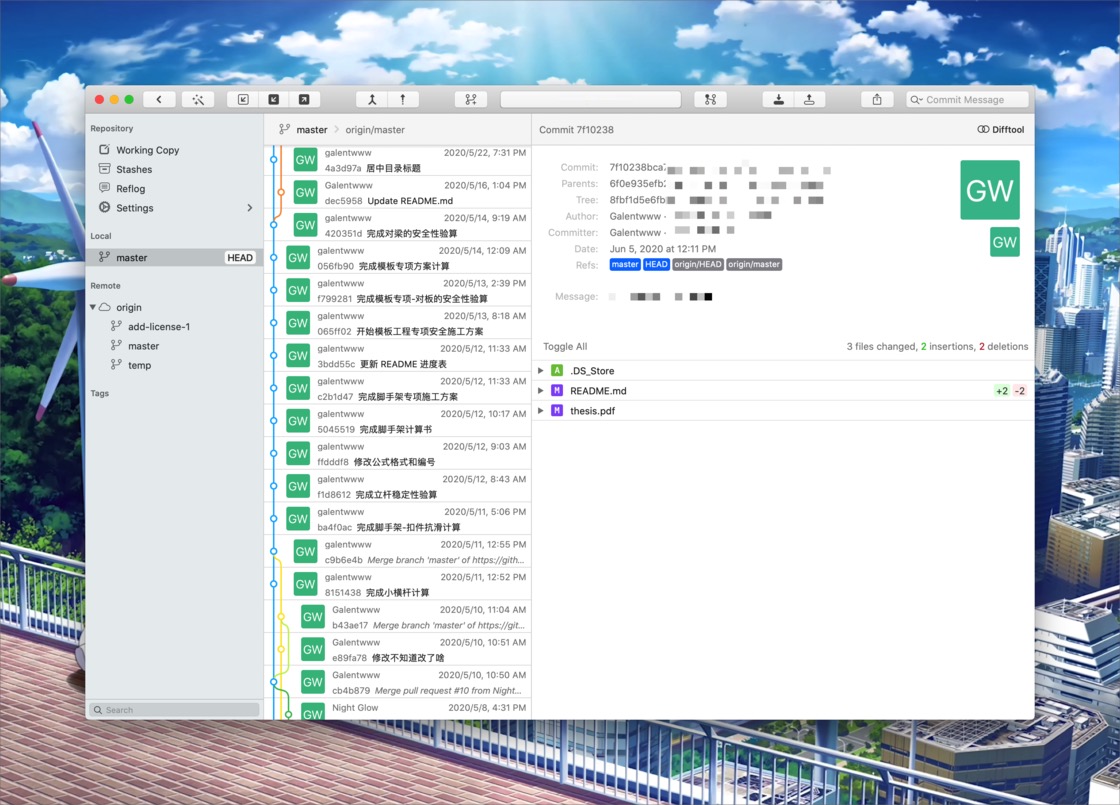This screenshot has height=805, width=1120.
Task: Select commit f1d8612 in the history list
Action: tap(398, 487)
